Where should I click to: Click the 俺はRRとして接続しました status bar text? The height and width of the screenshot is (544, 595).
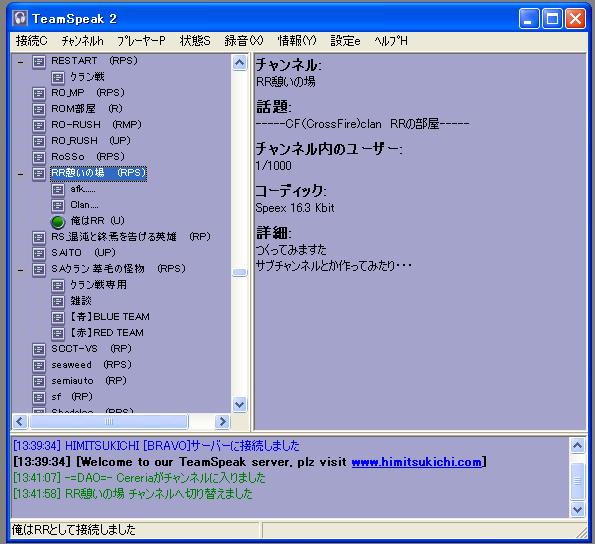[x=73, y=530]
